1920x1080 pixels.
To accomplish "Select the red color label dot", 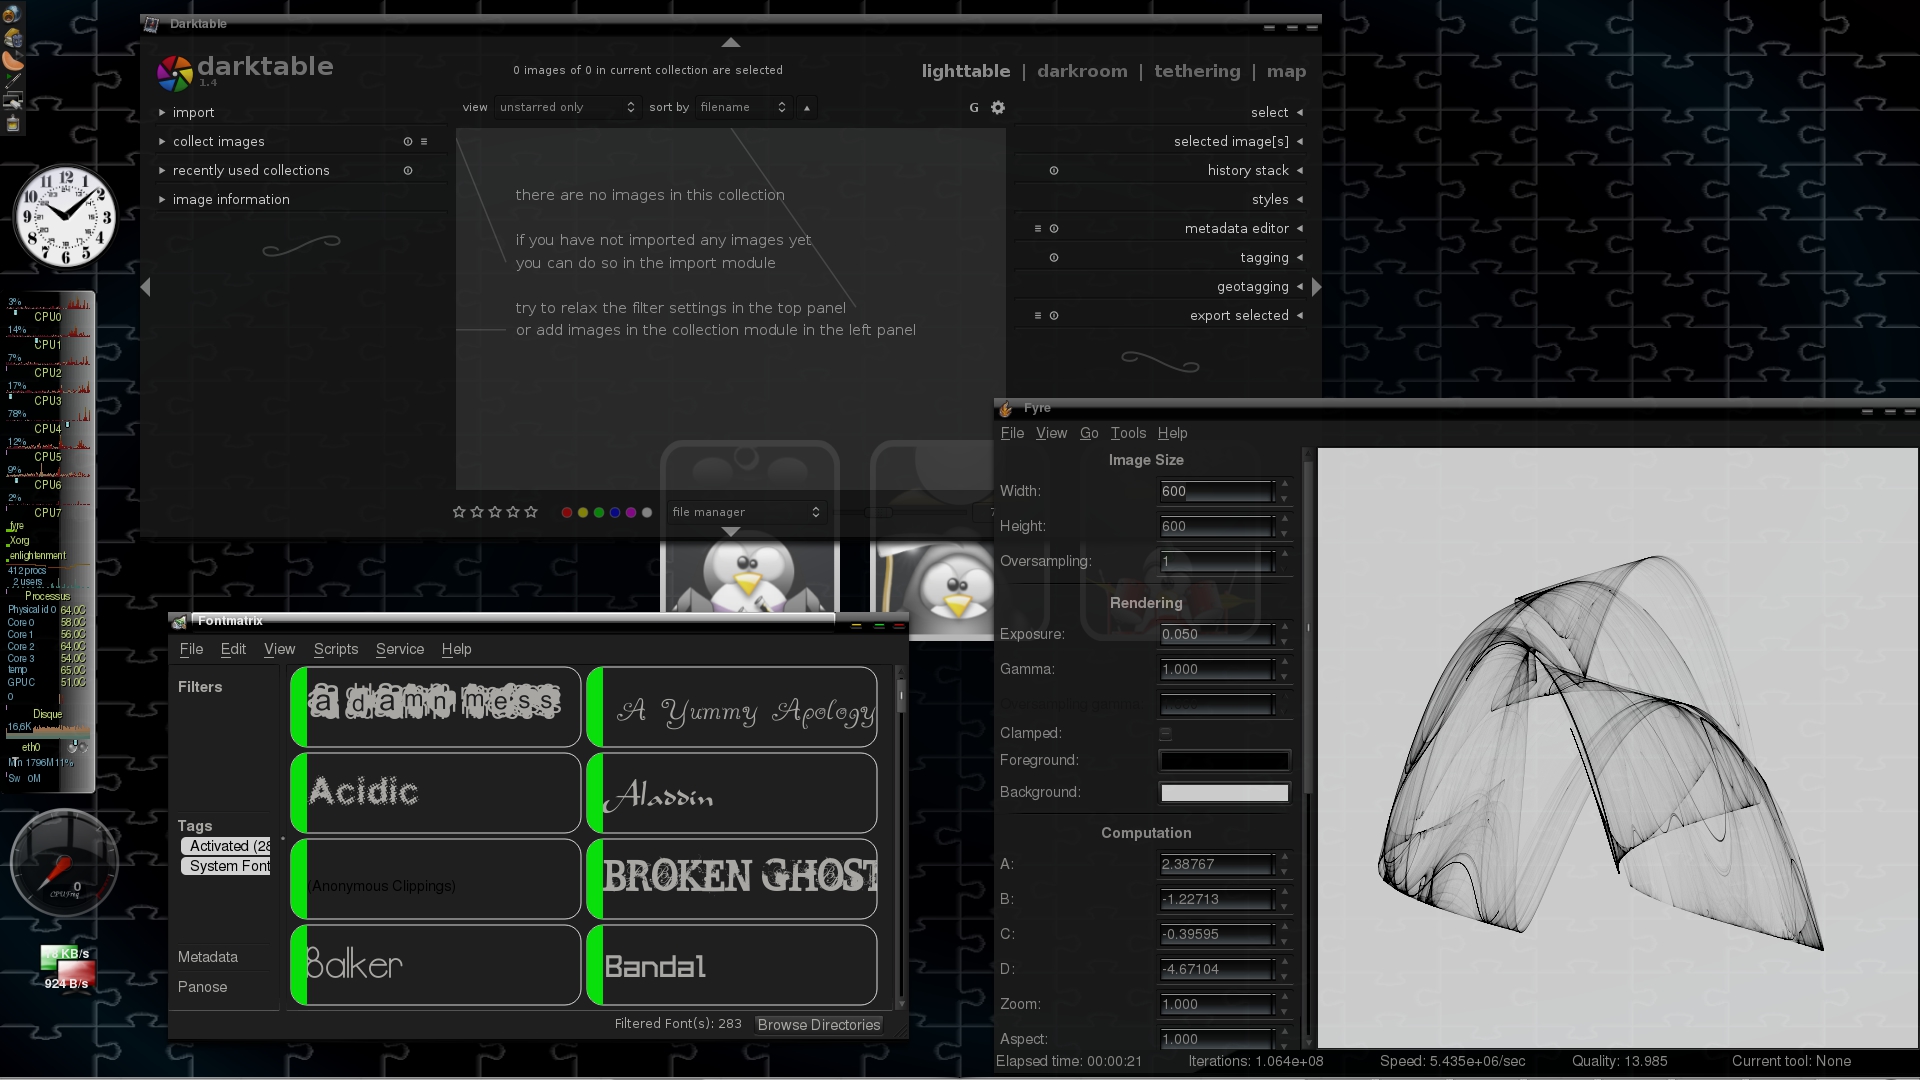I will point(567,513).
